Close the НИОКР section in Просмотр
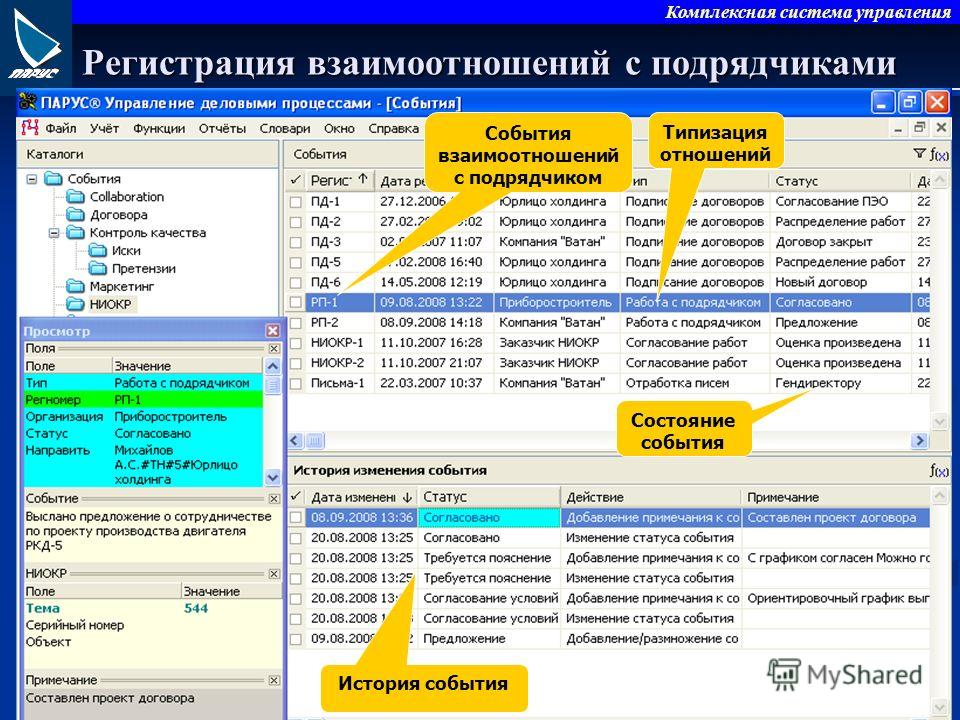Screen dimensions: 960x720 pyautogui.click(x=274, y=574)
